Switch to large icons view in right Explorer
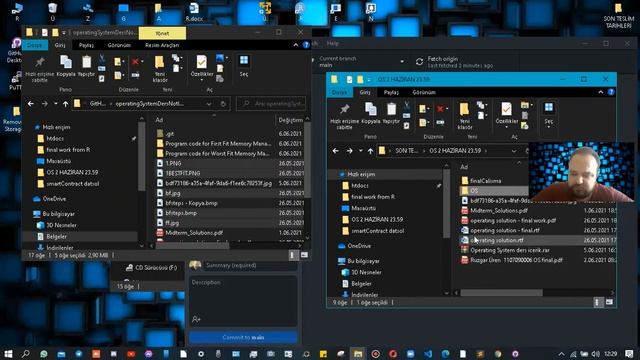640x360 pixels. 609,302
